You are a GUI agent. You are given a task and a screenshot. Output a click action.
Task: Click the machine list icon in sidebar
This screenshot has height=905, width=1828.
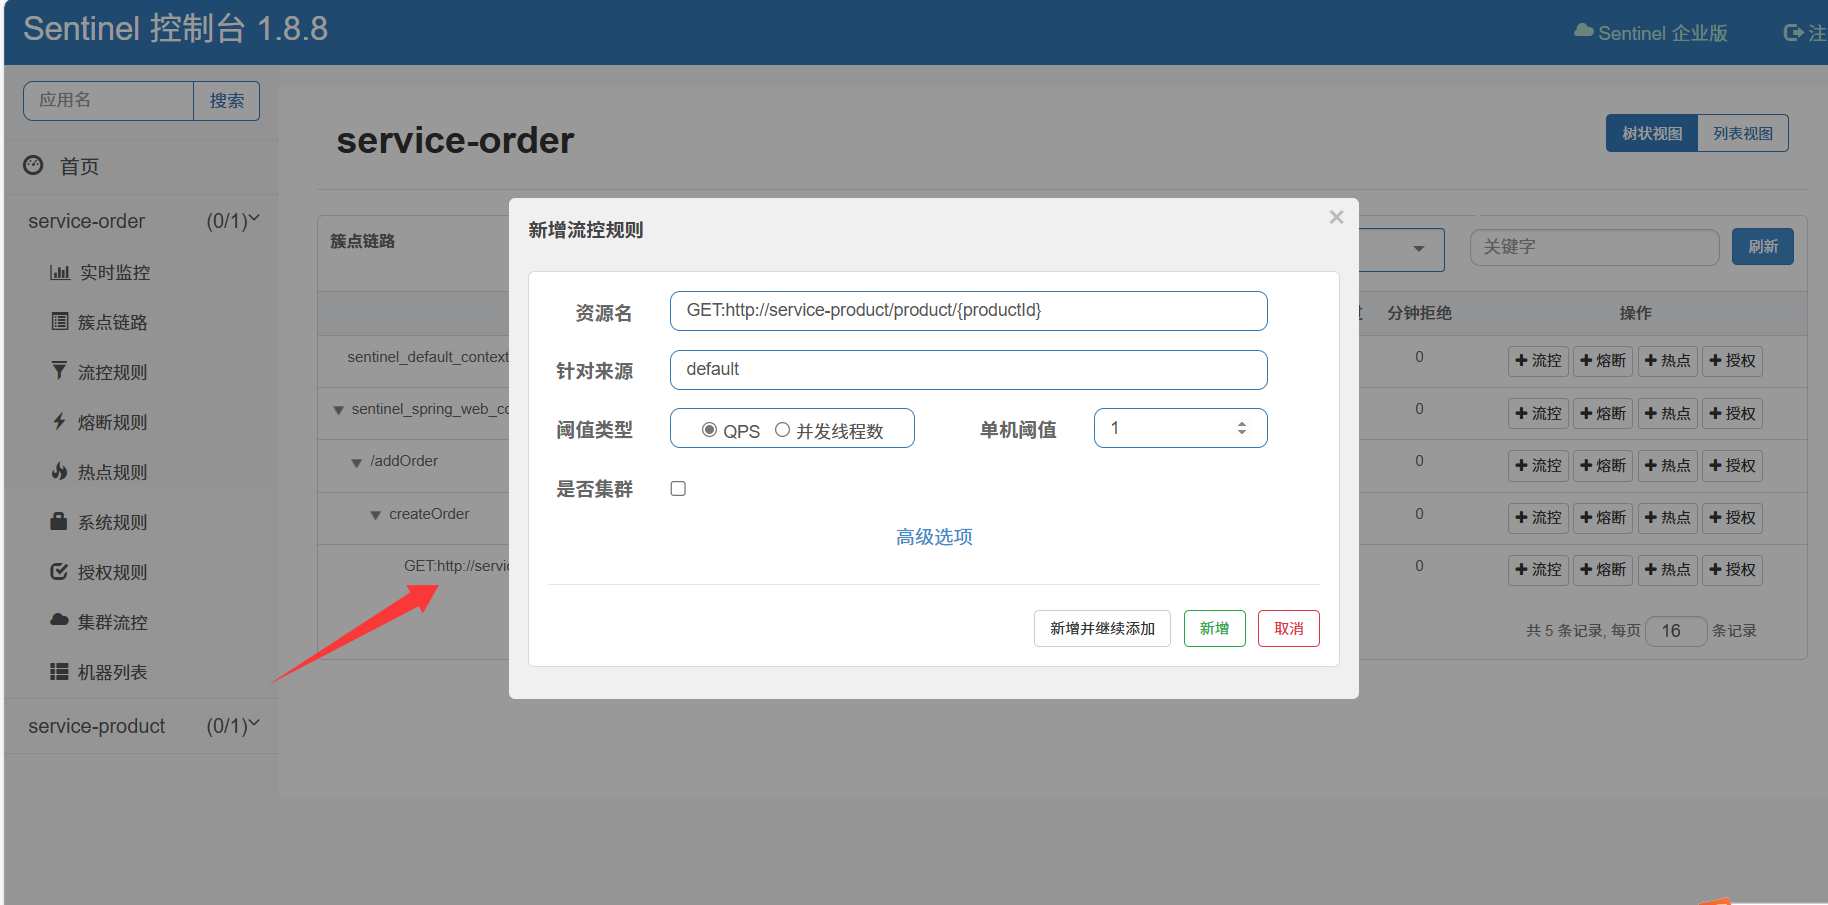point(59,672)
